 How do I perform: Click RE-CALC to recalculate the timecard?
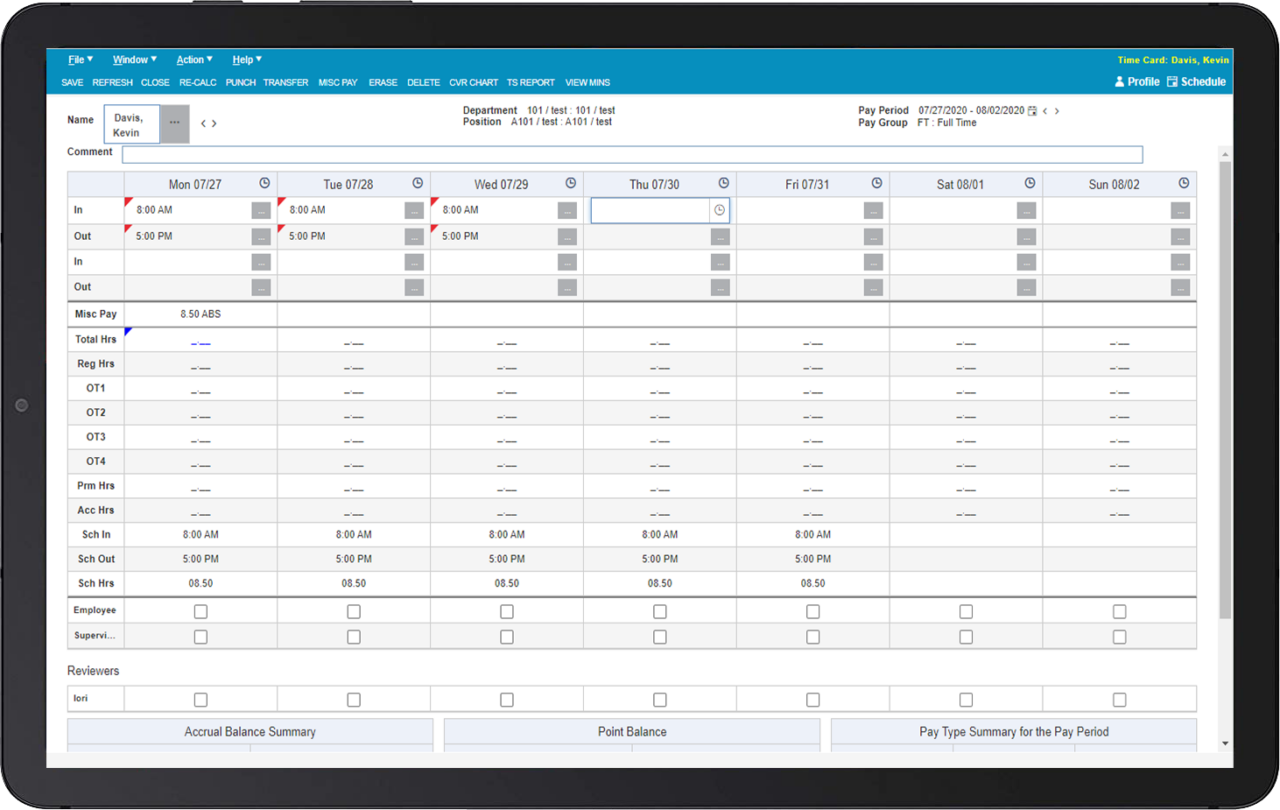tap(197, 82)
